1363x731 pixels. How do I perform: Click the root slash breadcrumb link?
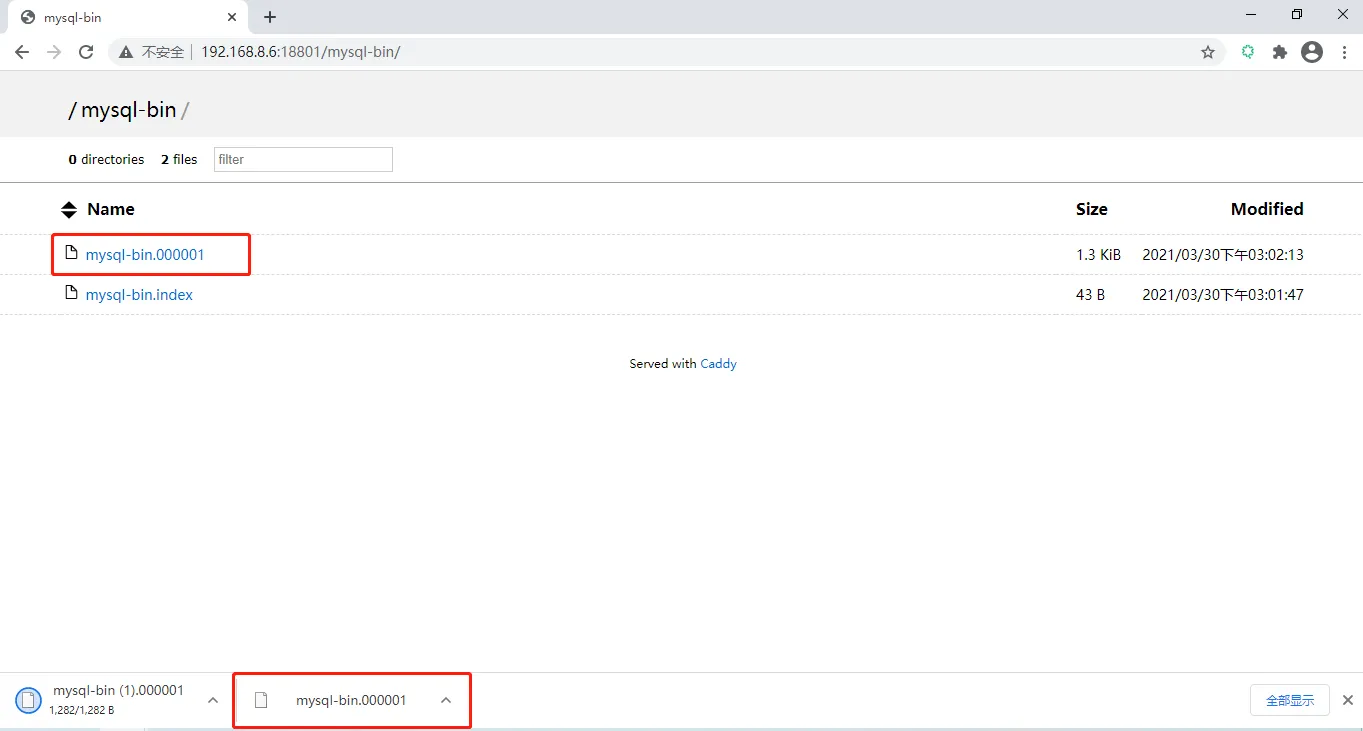point(72,110)
